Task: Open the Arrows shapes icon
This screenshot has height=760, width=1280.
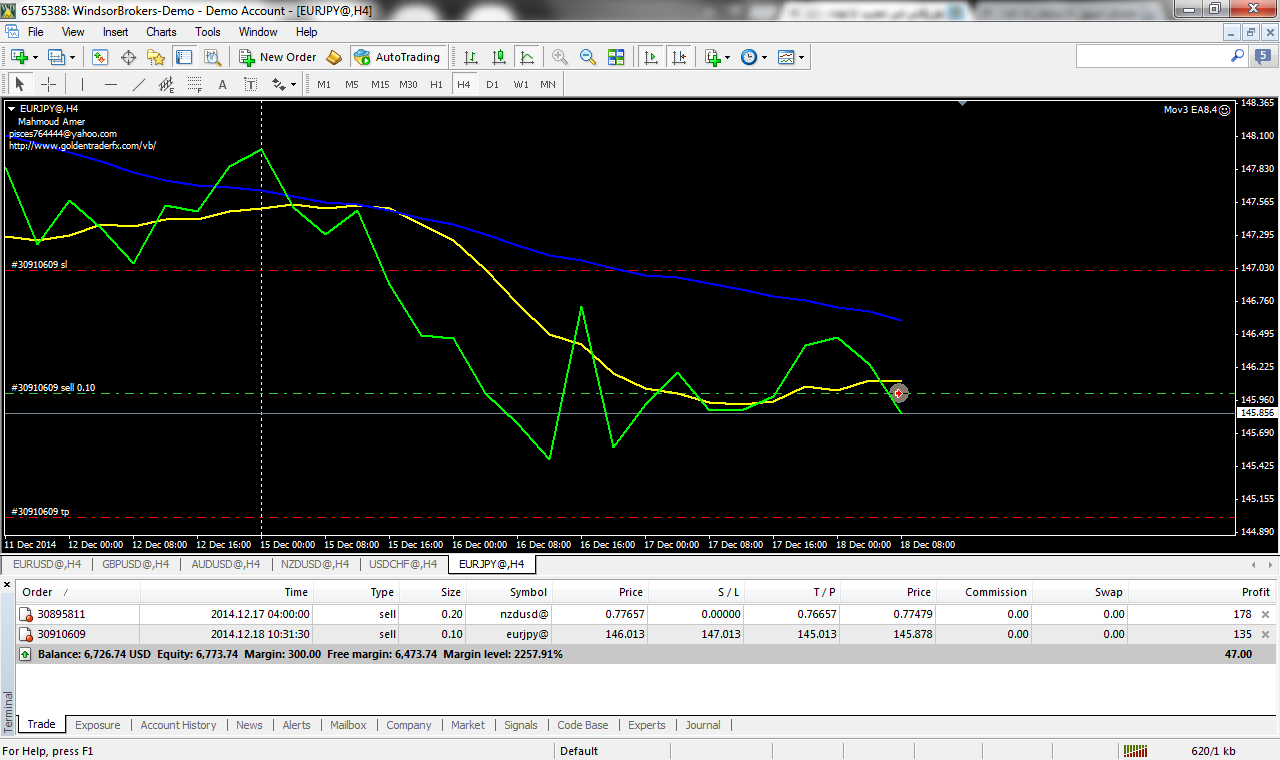Action: pos(278,84)
